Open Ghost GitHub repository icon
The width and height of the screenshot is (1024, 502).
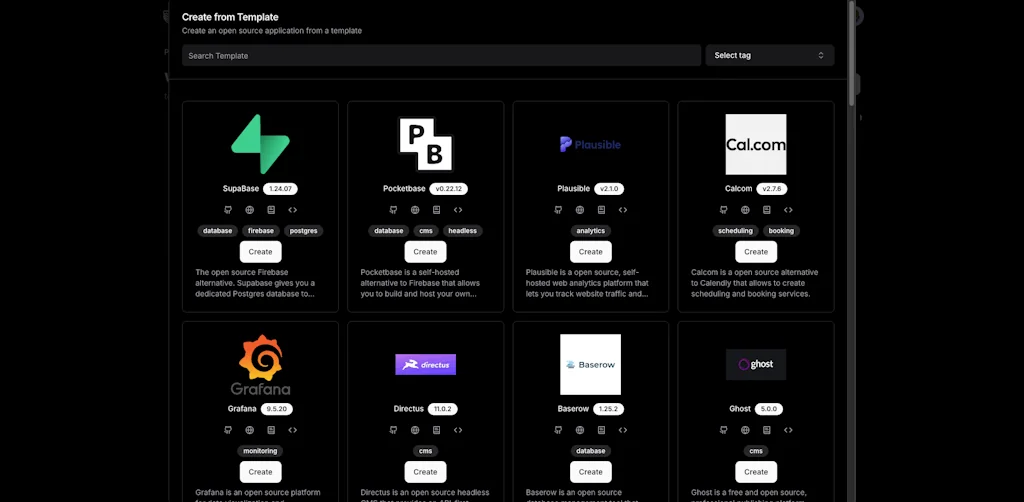724,430
